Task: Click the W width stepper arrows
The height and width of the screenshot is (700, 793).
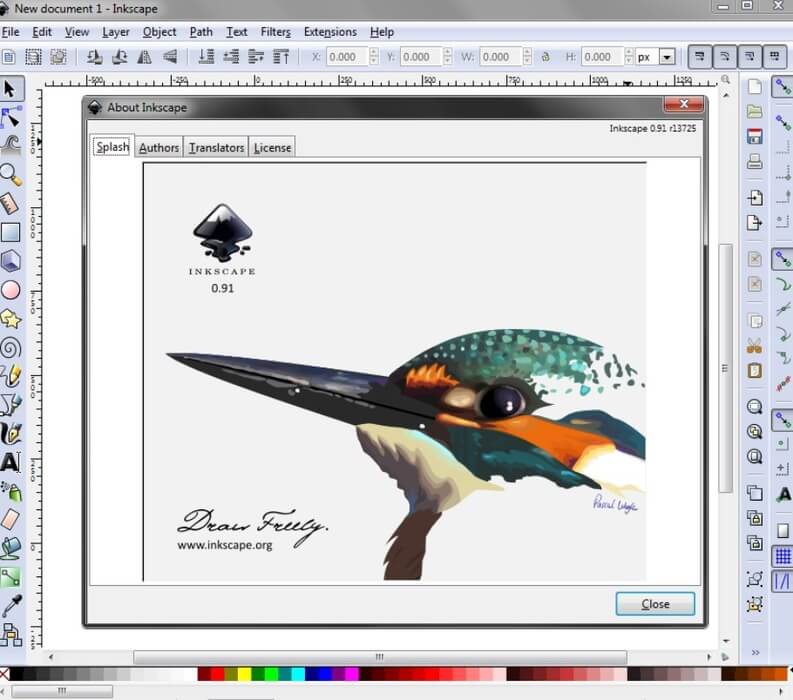Action: coord(527,57)
